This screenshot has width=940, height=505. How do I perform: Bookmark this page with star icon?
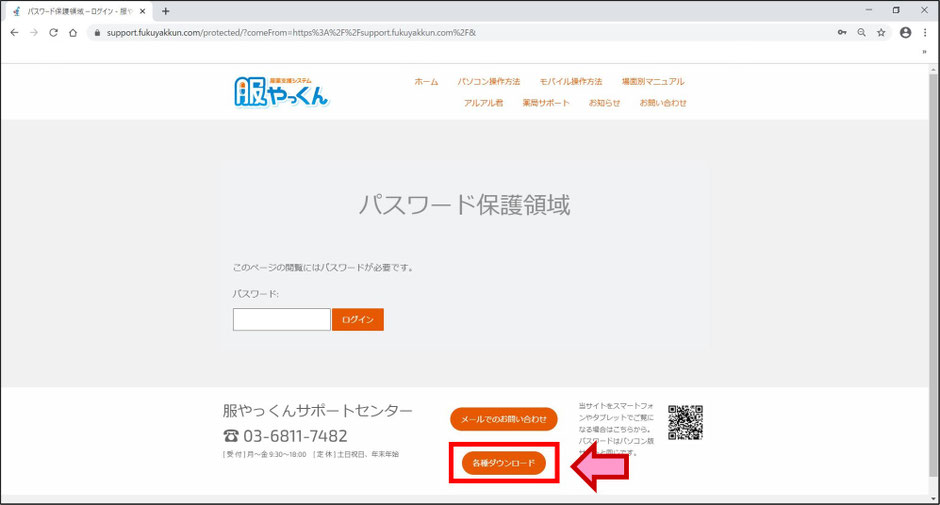[x=881, y=32]
